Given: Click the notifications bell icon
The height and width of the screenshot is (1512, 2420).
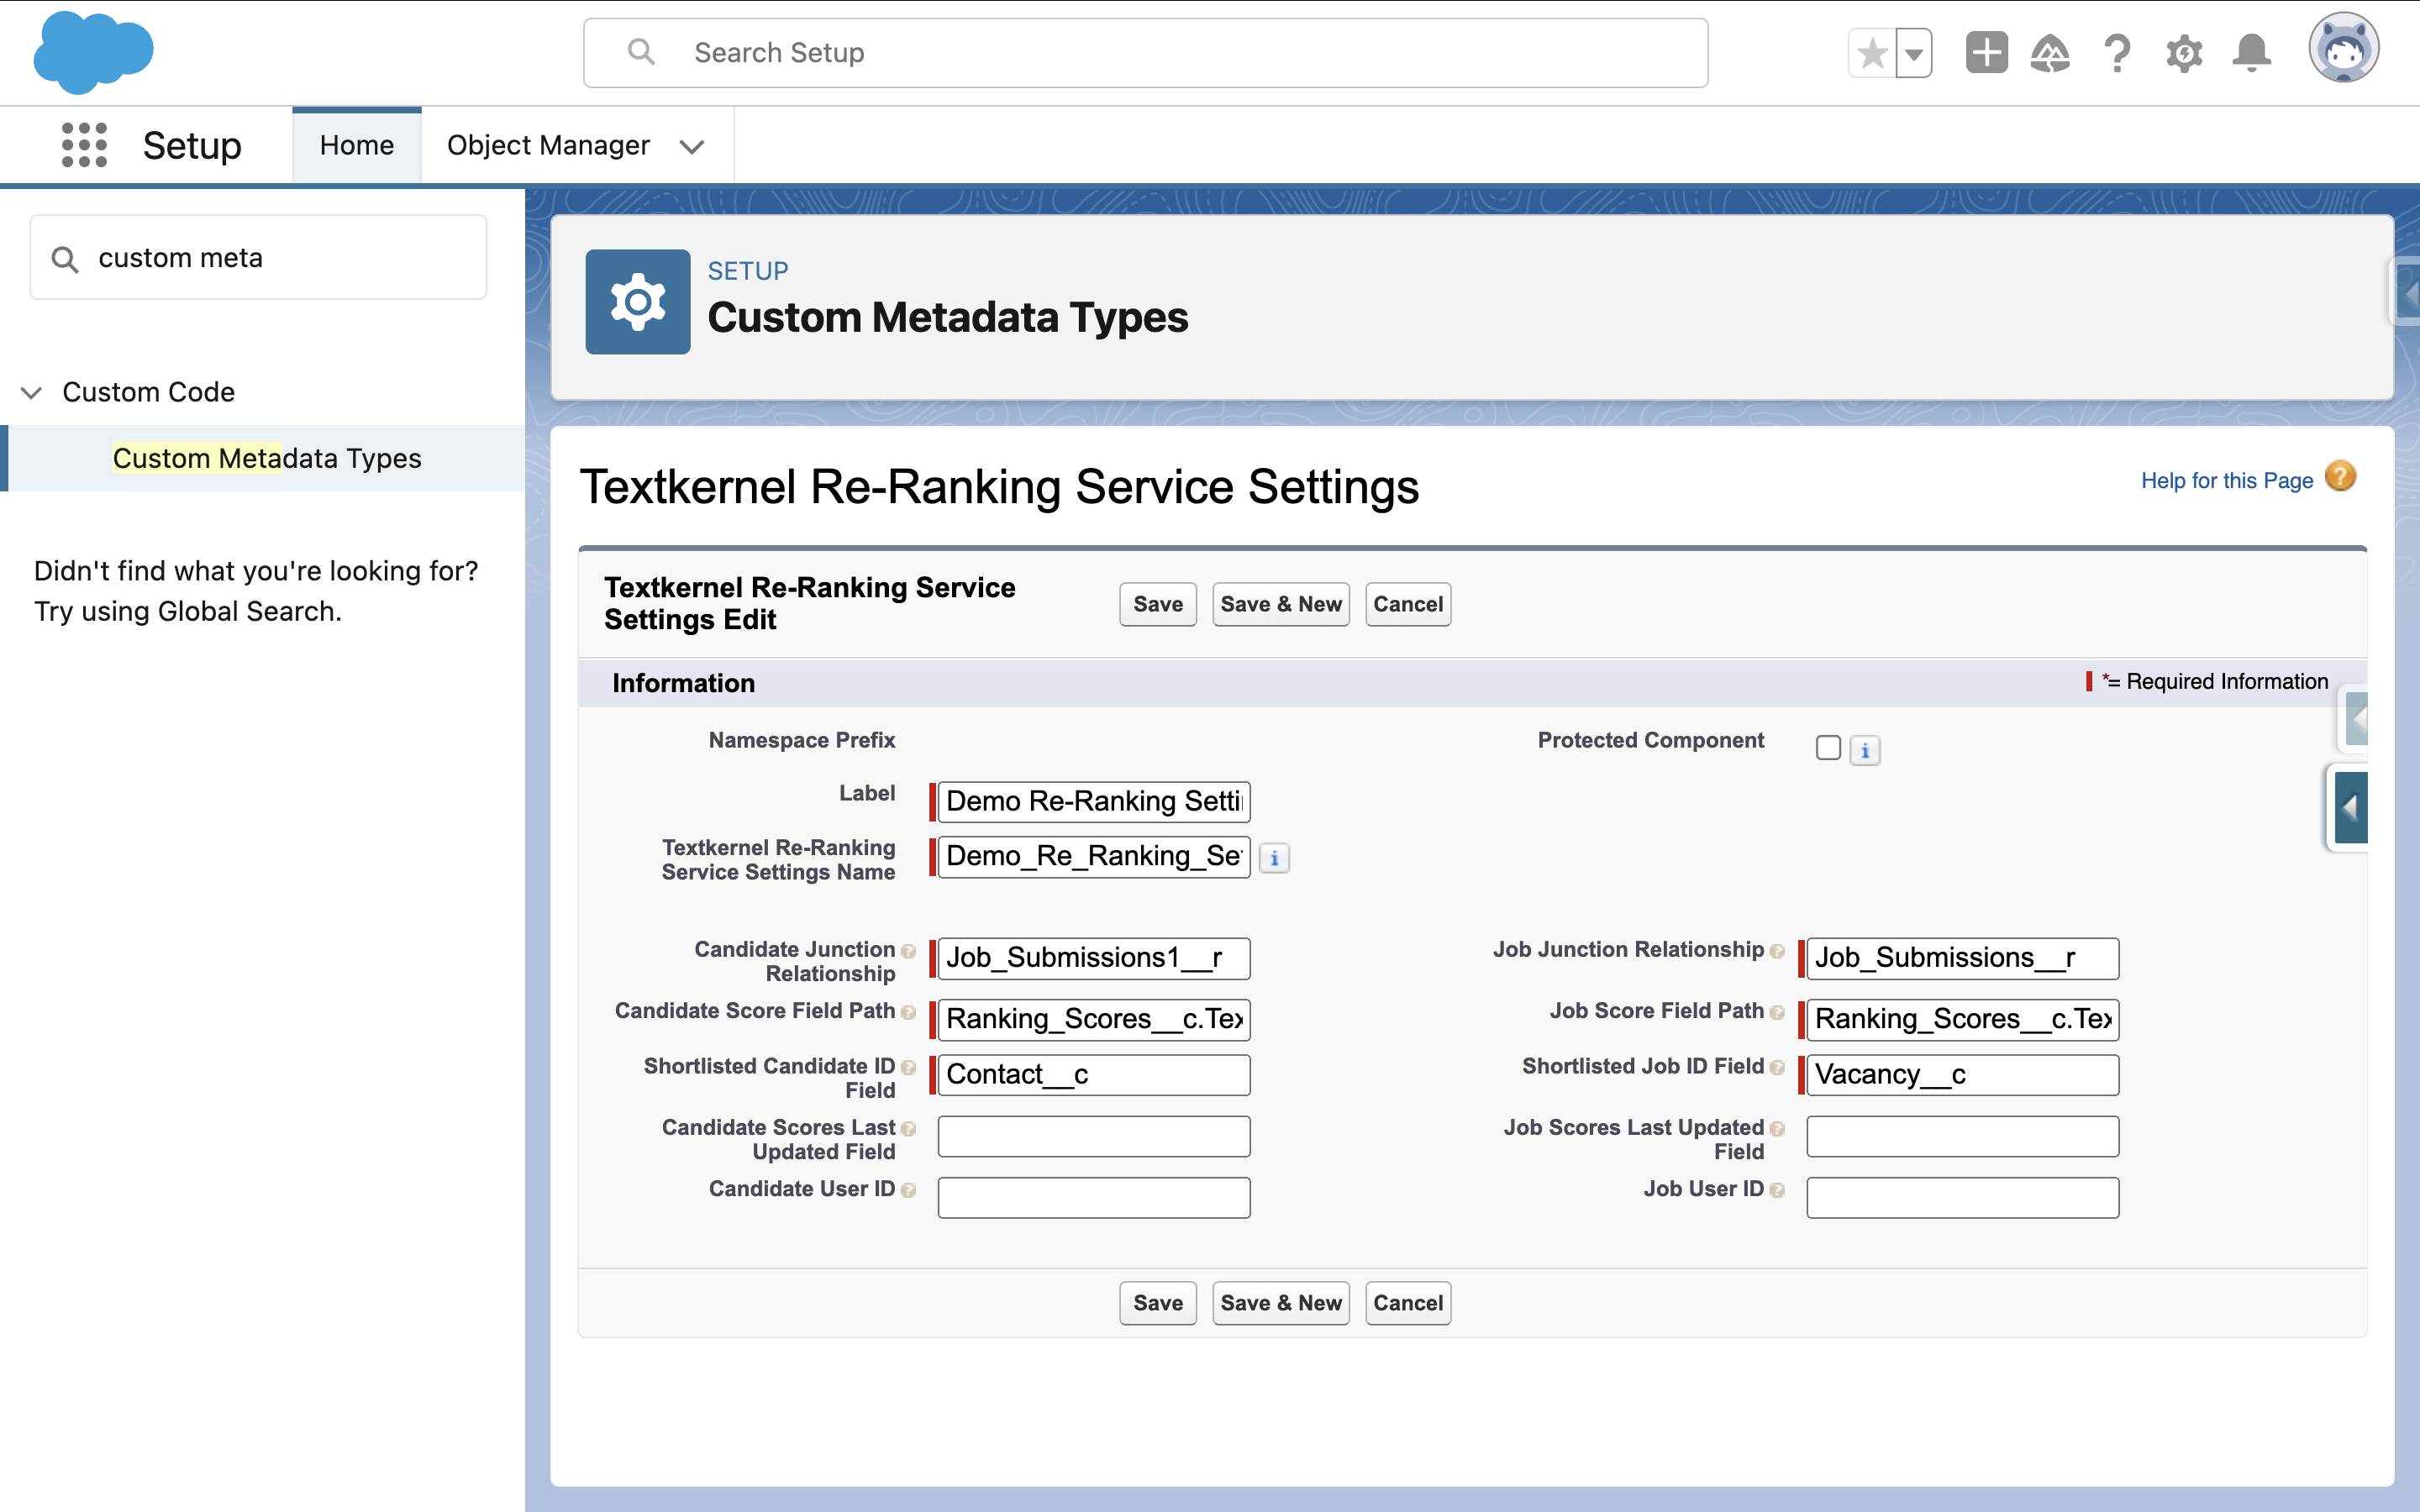Looking at the screenshot, I should [x=2251, y=52].
